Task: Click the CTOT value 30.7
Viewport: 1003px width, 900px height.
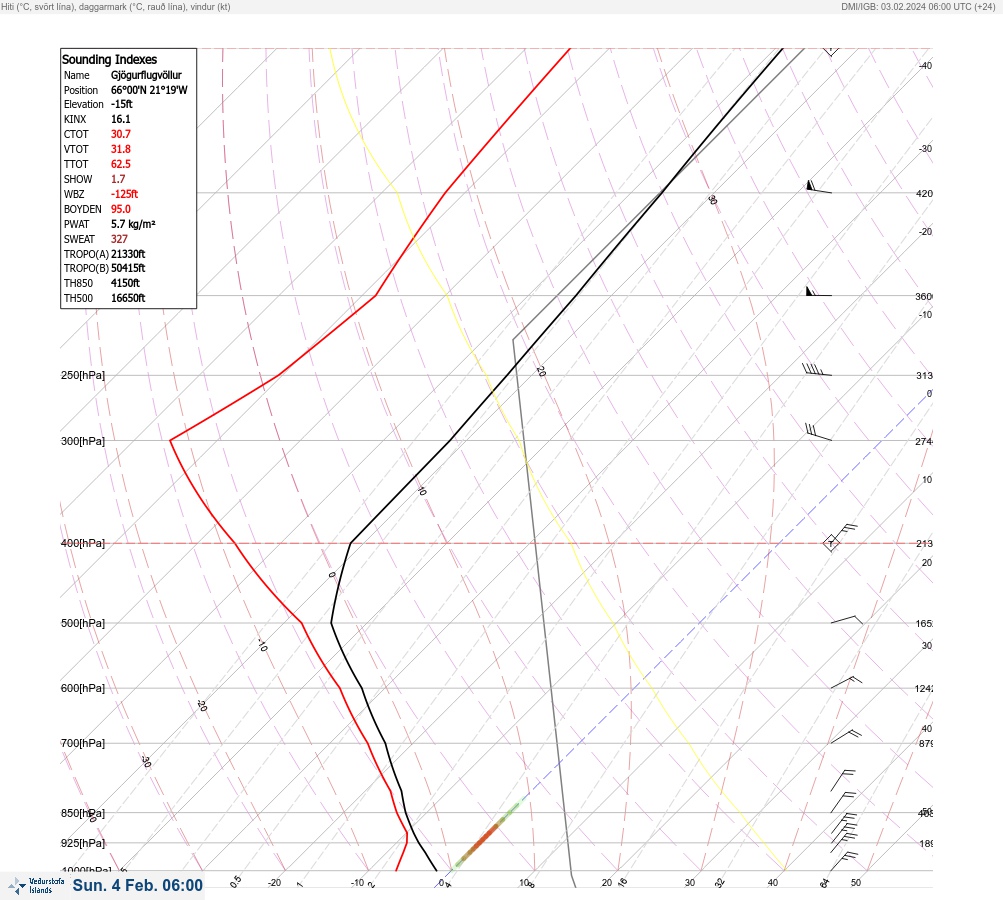Action: pos(121,134)
